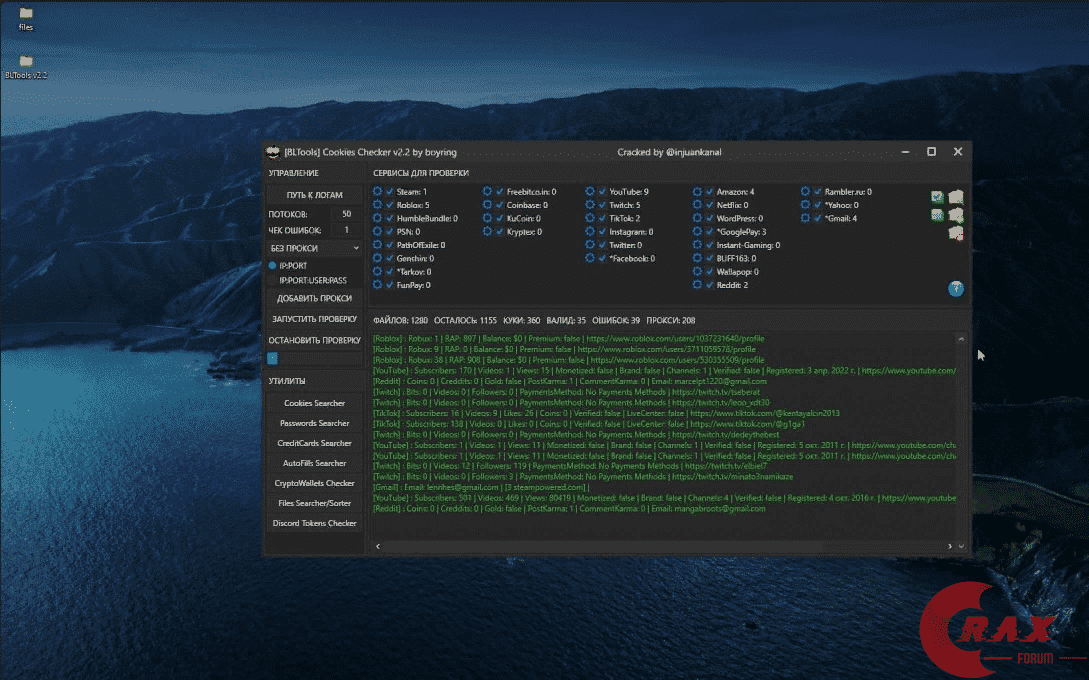
Task: Click the ПОТОКОВ threads value field
Action: 346,214
